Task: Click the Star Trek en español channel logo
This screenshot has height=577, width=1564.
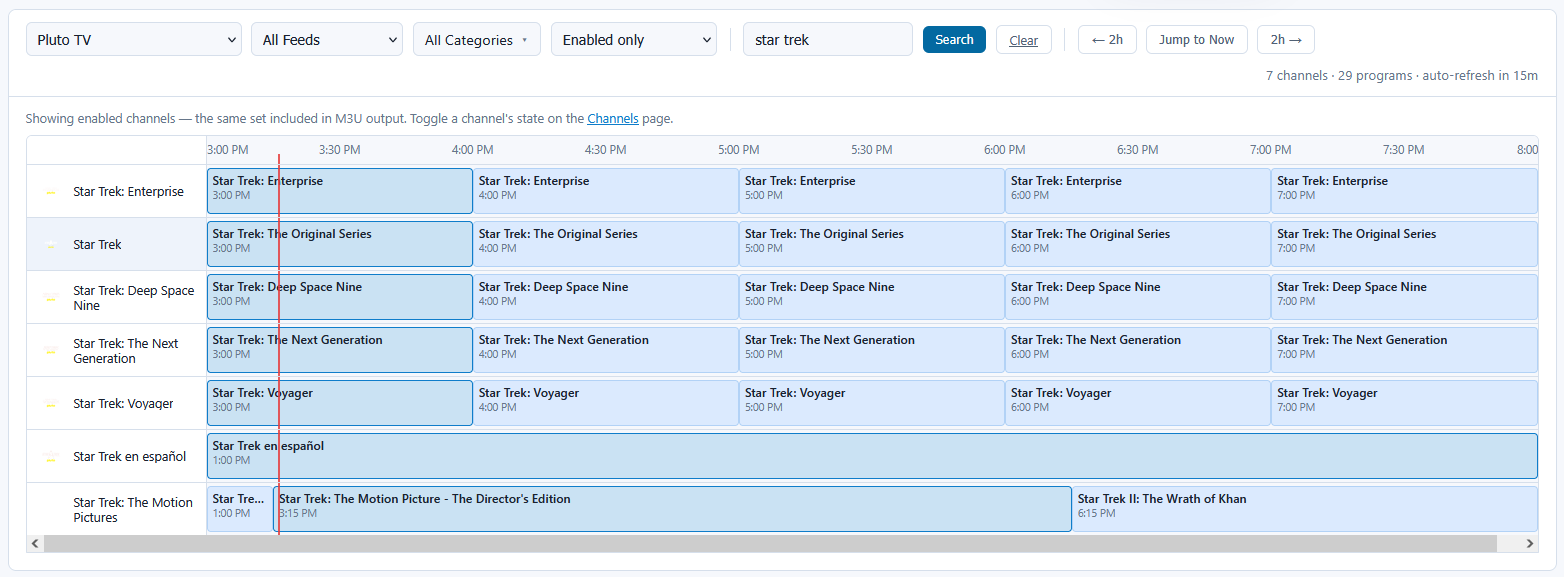Action: pos(51,457)
